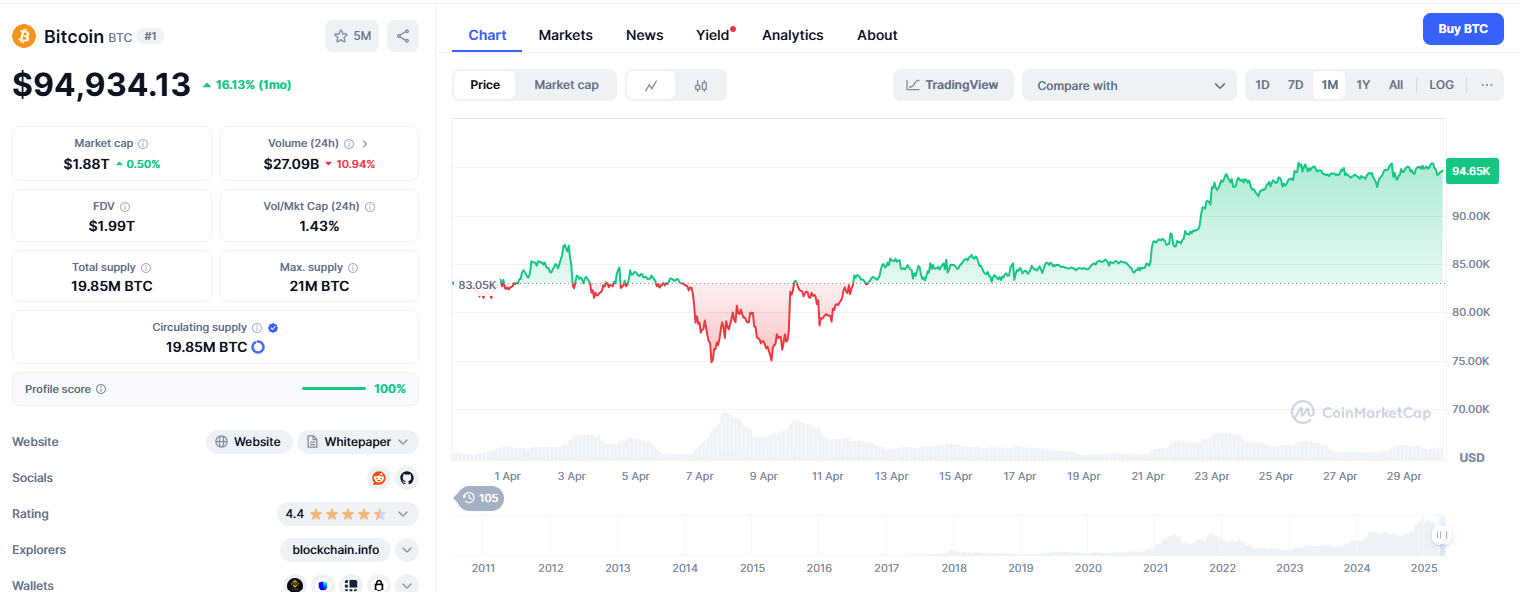Image resolution: width=1520 pixels, height=592 pixels.
Task: Open the share options icon
Action: [x=403, y=36]
